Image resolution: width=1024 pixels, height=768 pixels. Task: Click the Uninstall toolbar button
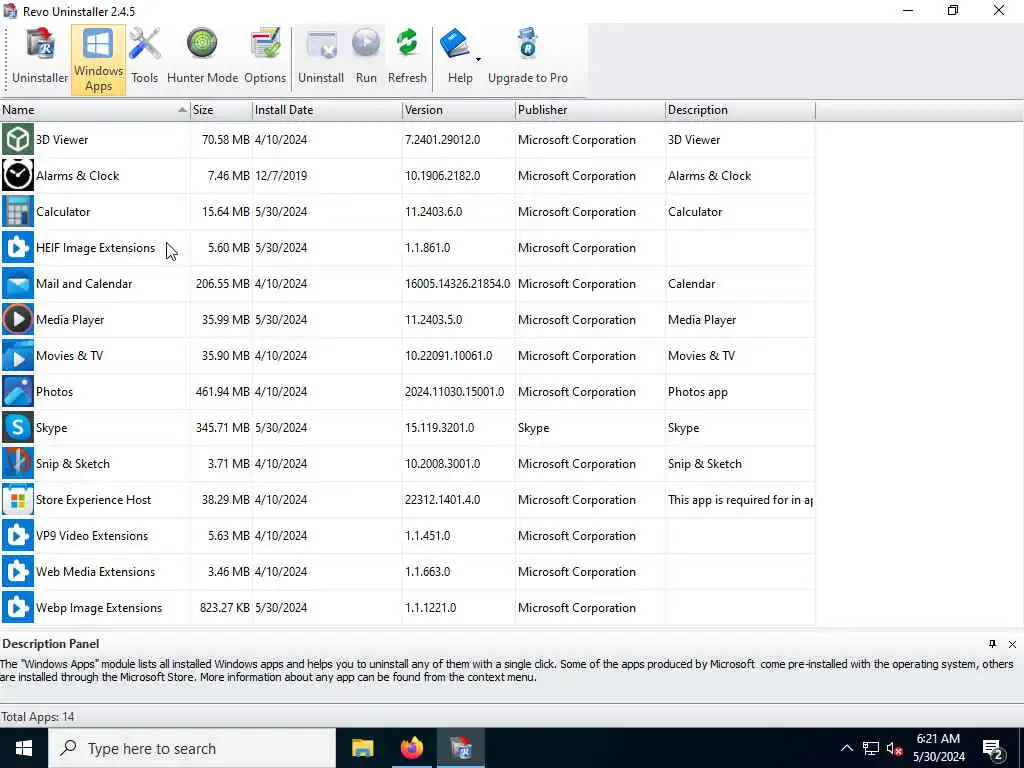pos(321,58)
